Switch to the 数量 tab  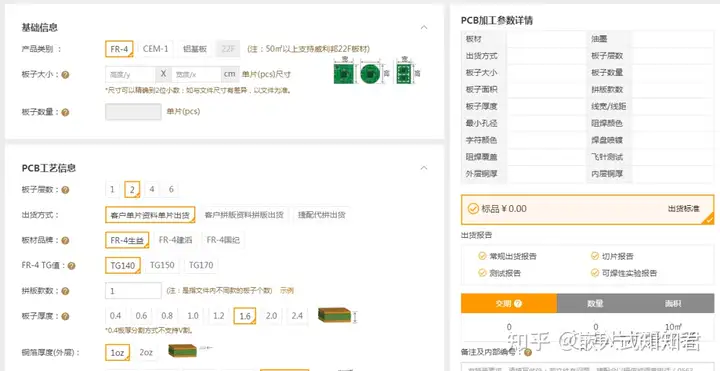[x=595, y=304]
